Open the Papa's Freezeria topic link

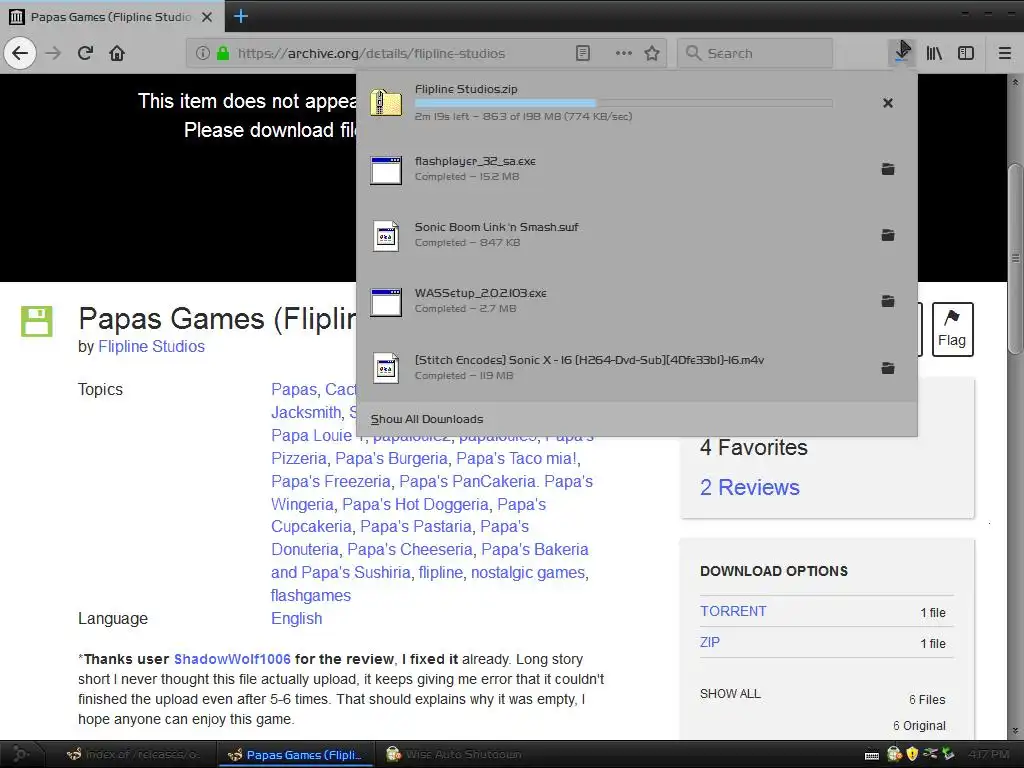pos(331,481)
